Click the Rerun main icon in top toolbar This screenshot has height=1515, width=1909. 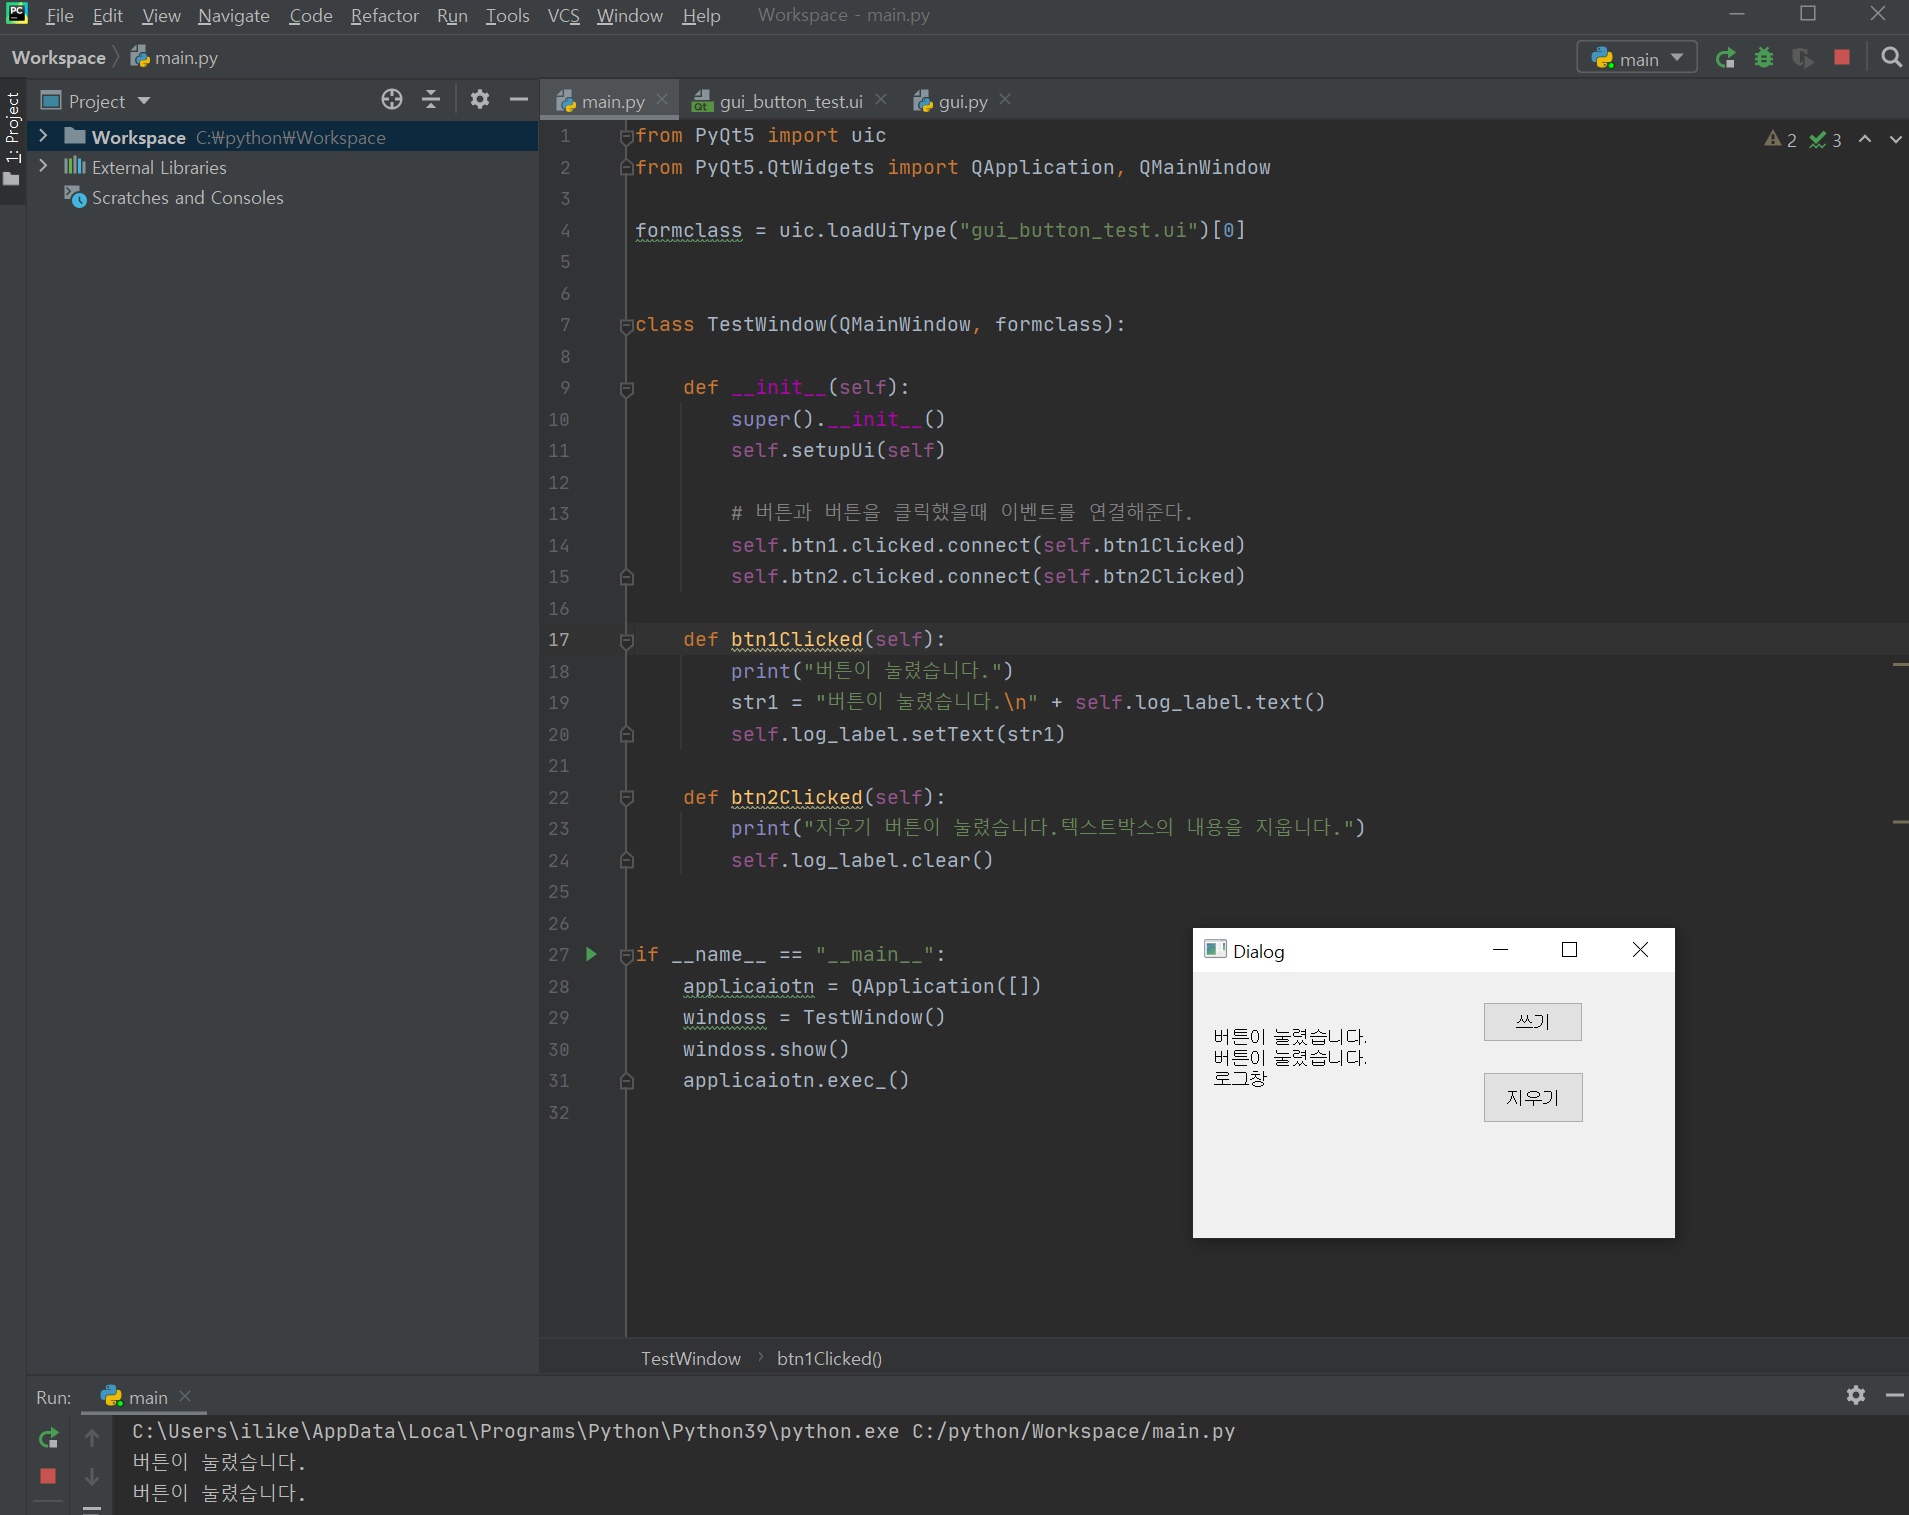(1725, 58)
